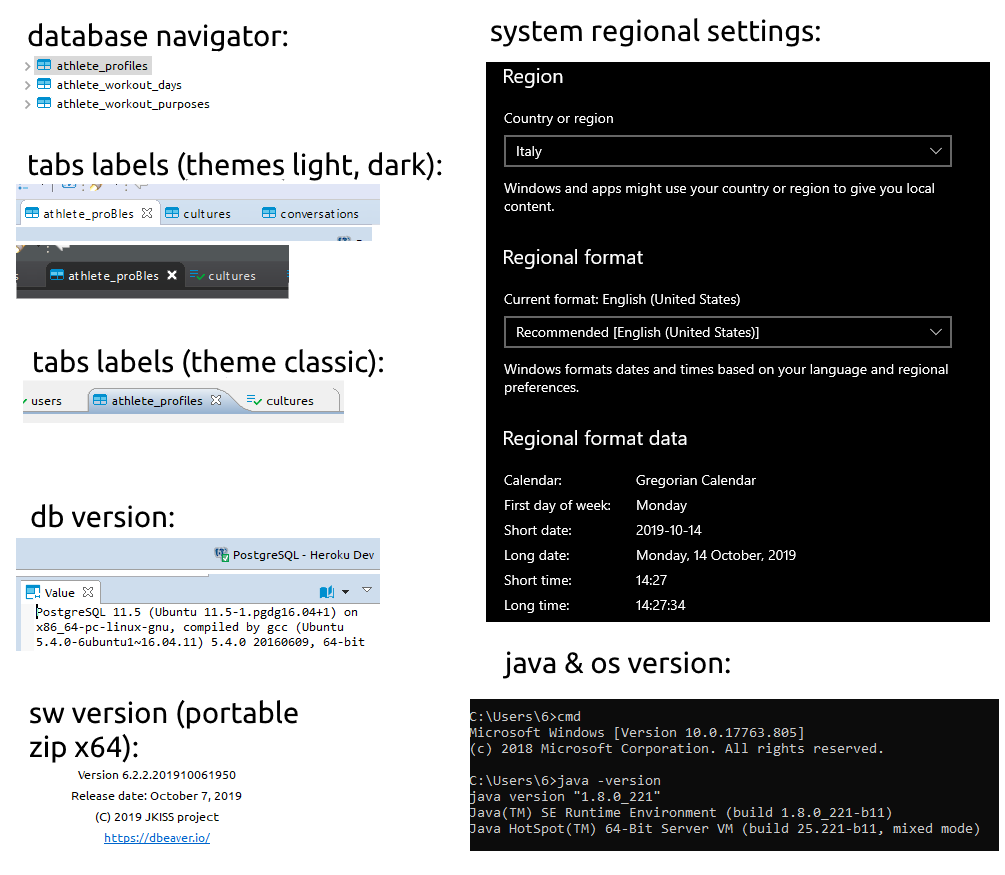This screenshot has width=1005, height=875.
Task: Click into the PostgreSQL version text value
Action: [x=200, y=627]
